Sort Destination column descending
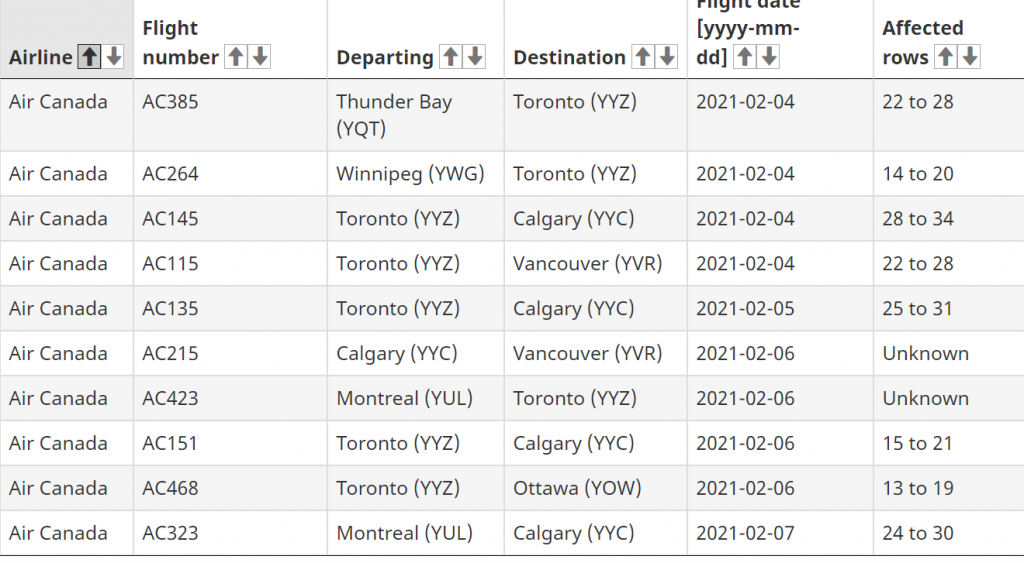The width and height of the screenshot is (1024, 563). pos(667,57)
